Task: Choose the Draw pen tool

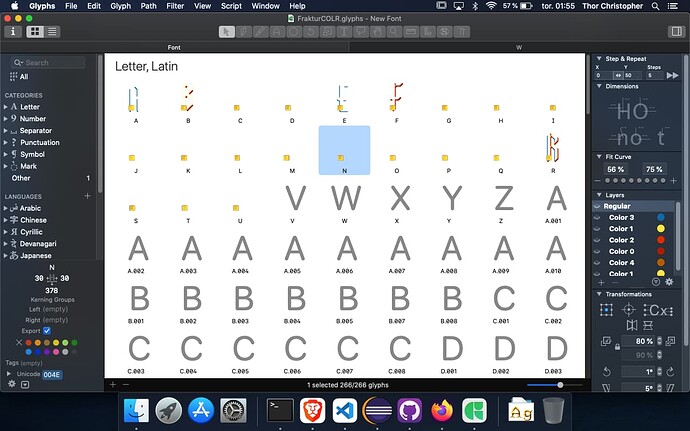Action: [x=243, y=32]
